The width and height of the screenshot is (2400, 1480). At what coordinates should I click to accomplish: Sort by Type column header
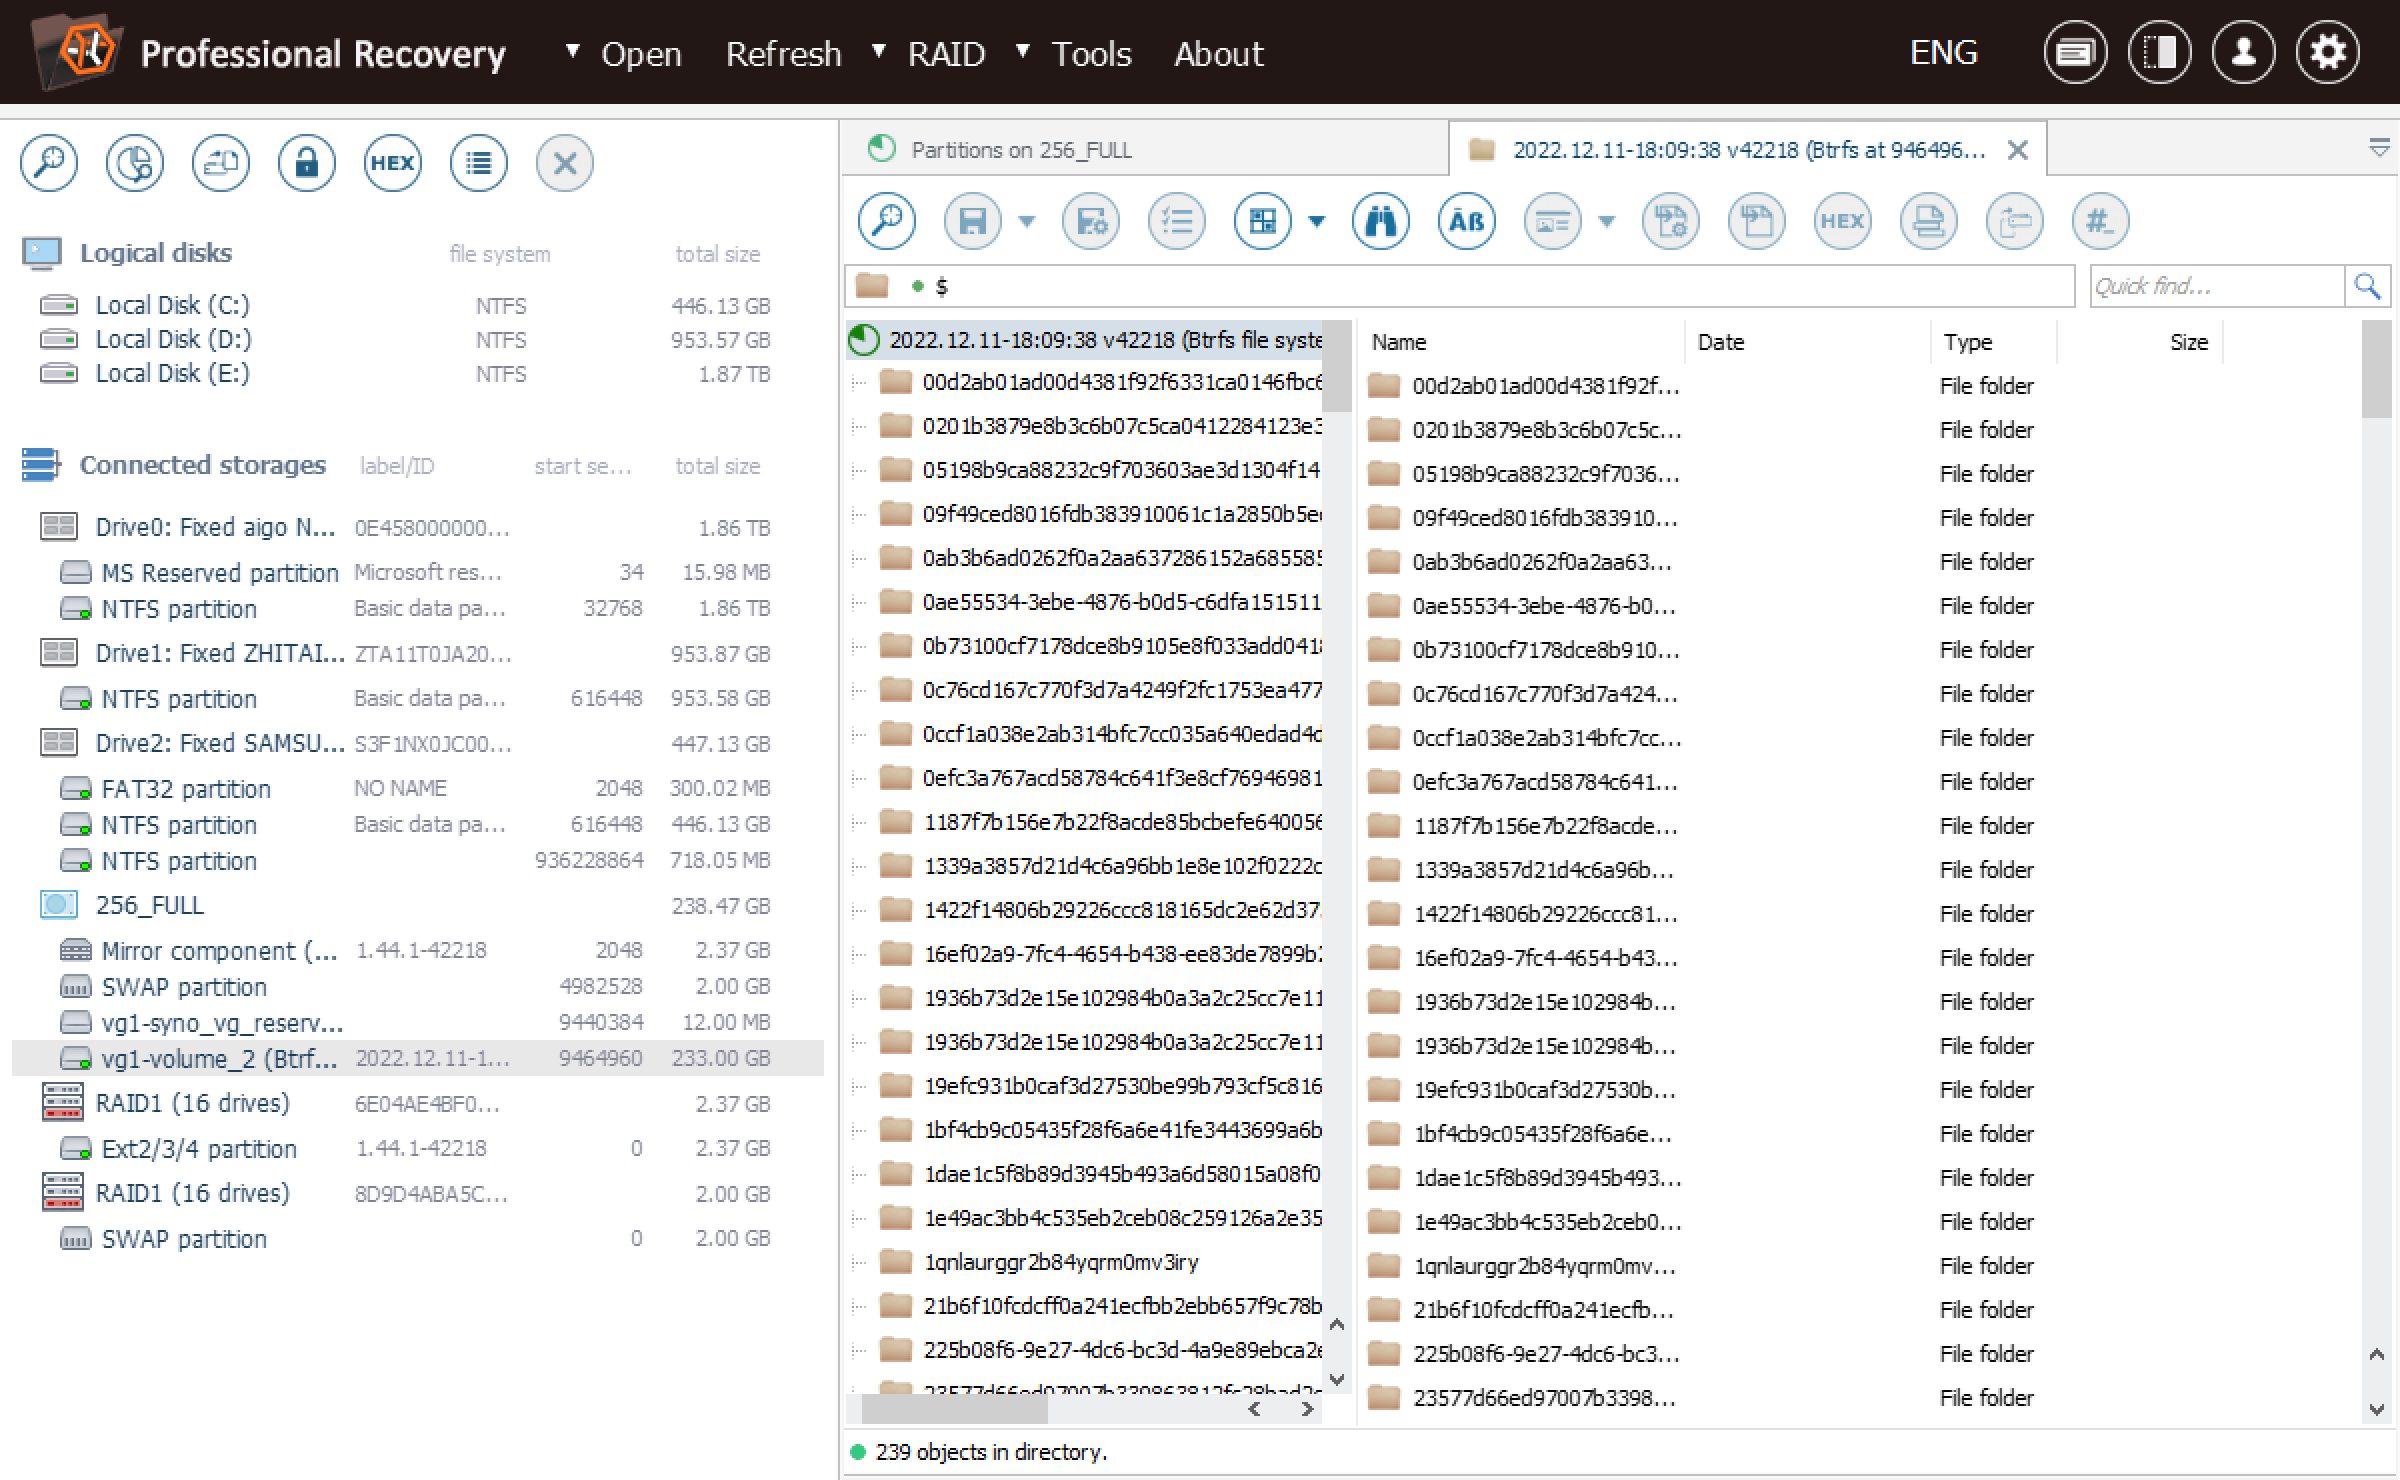point(1995,342)
